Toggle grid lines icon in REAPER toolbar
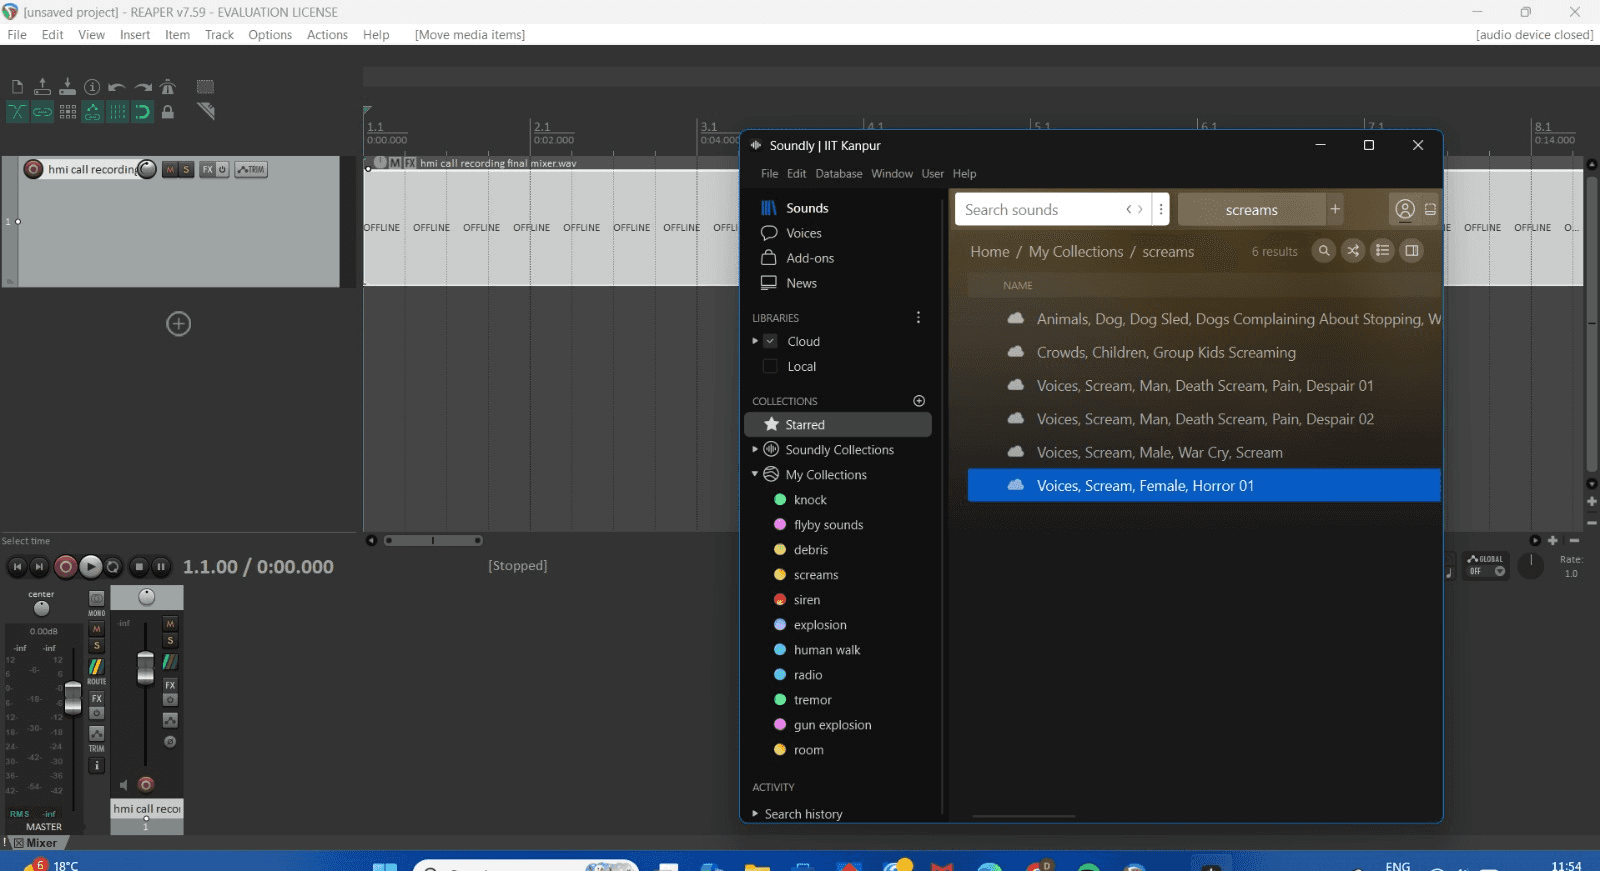The image size is (1600, 871). point(118,112)
